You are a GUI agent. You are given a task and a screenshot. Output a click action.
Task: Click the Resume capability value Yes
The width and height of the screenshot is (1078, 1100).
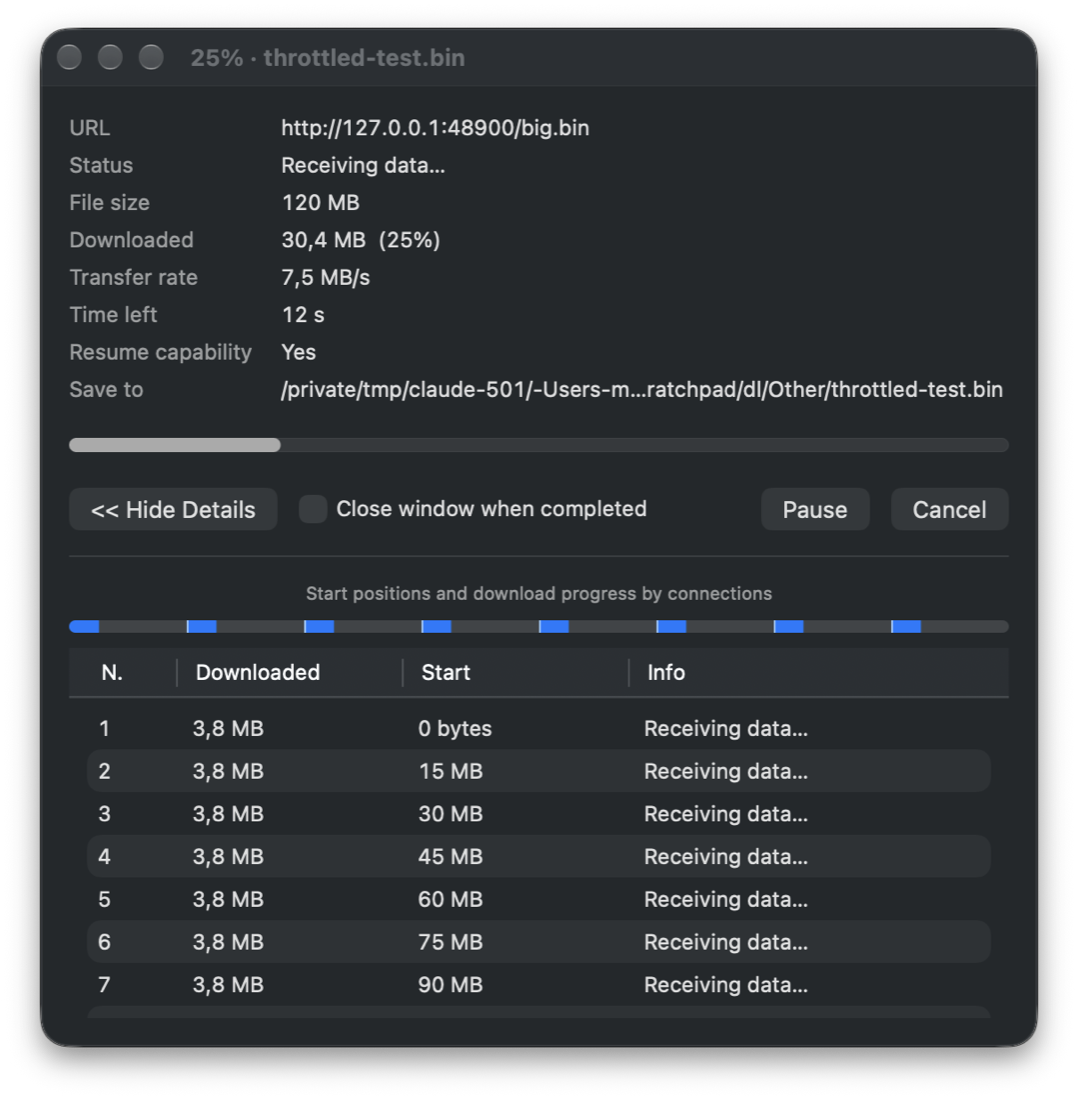point(298,352)
